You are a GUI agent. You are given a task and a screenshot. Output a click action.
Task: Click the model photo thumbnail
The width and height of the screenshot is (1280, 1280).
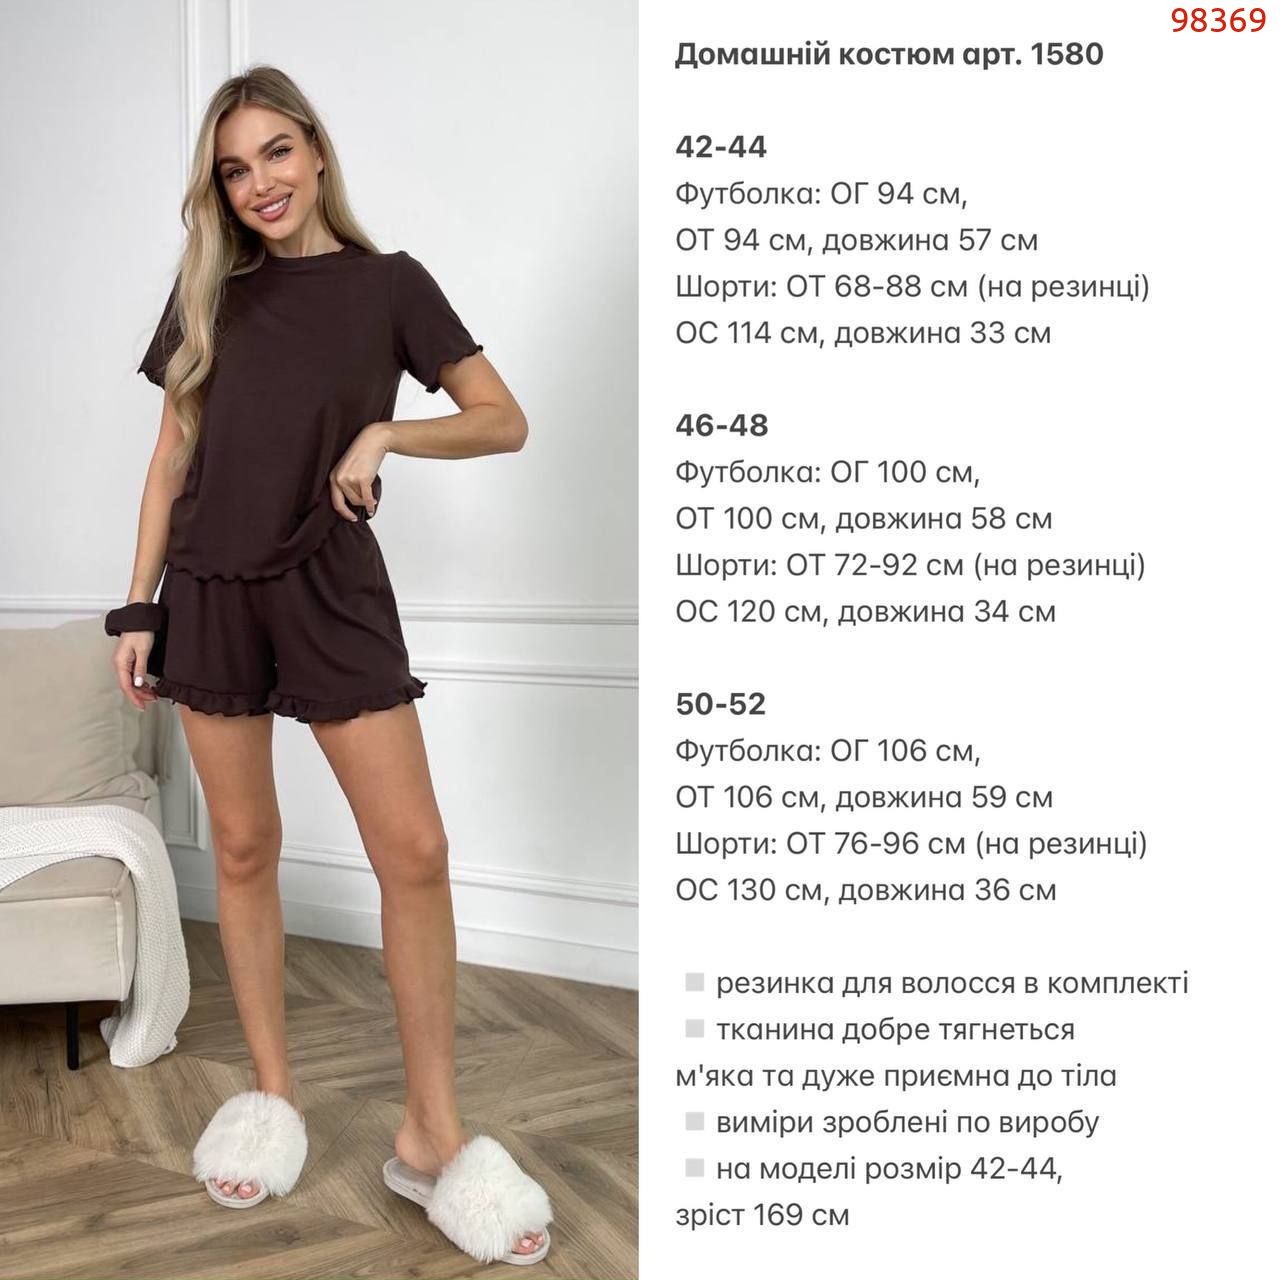tap(319, 640)
